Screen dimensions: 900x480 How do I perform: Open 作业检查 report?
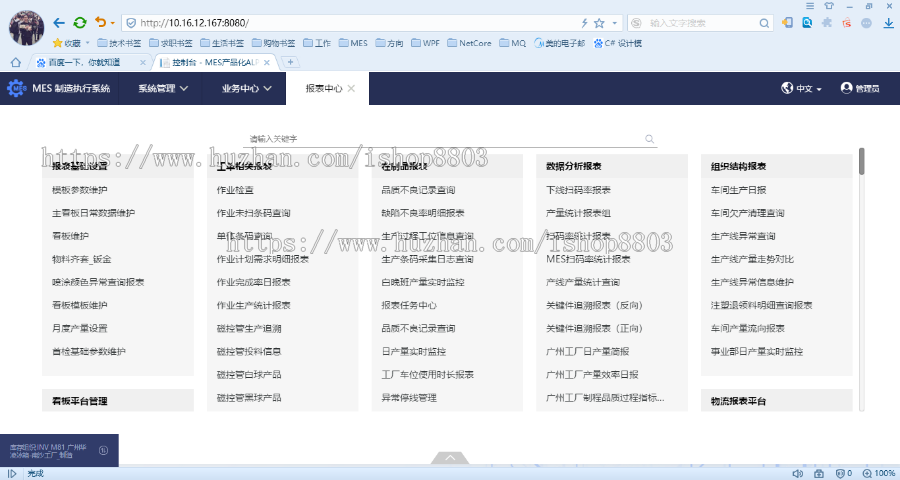point(235,190)
